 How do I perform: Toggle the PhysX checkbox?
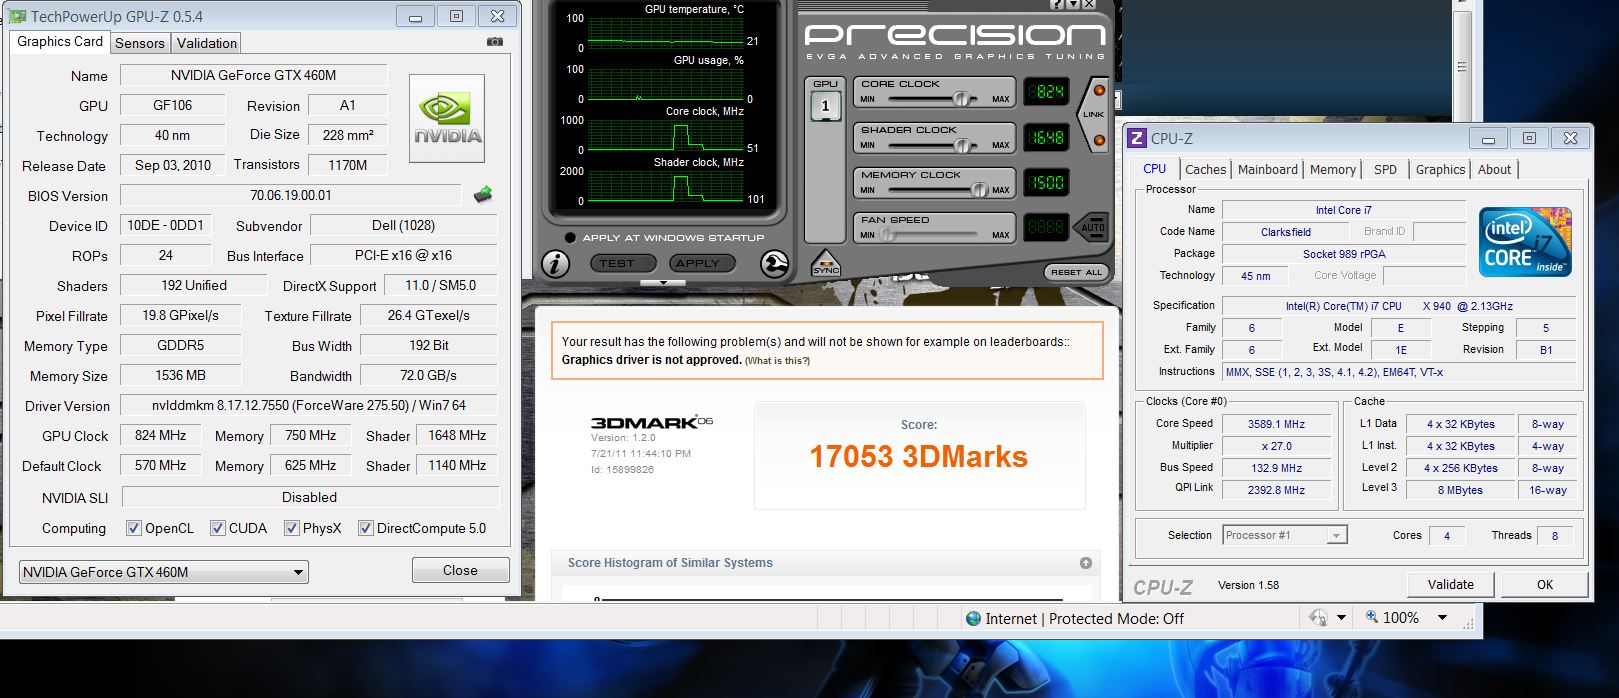(x=291, y=528)
